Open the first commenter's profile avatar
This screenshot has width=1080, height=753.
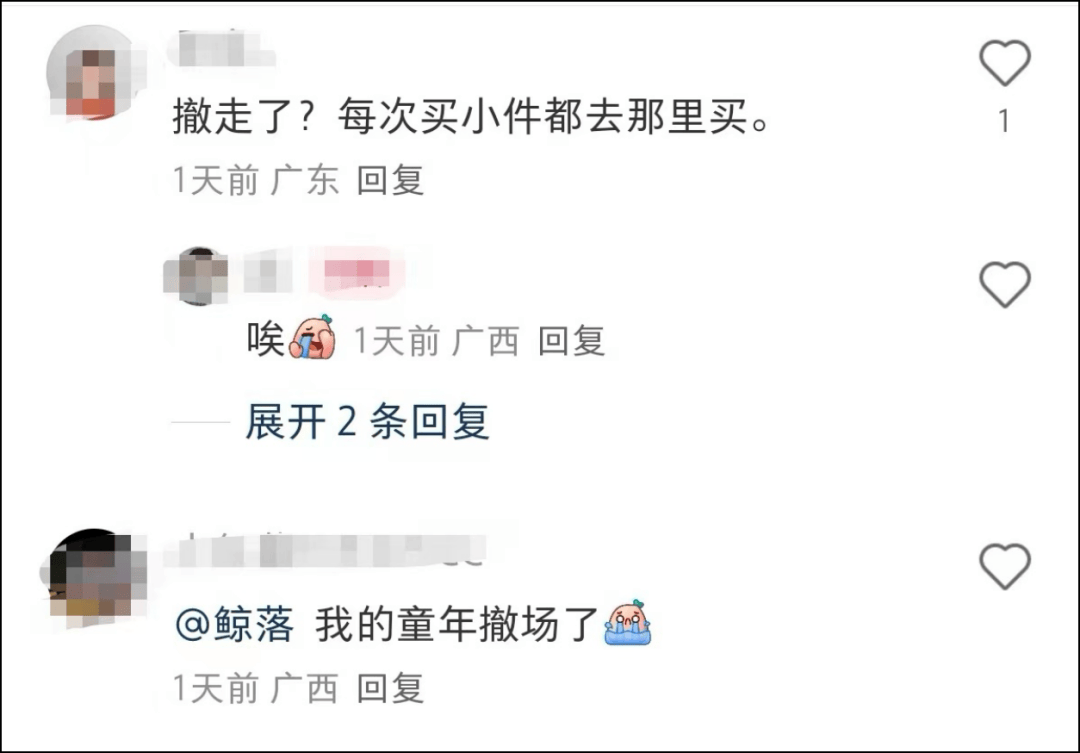pyautogui.click(x=94, y=74)
